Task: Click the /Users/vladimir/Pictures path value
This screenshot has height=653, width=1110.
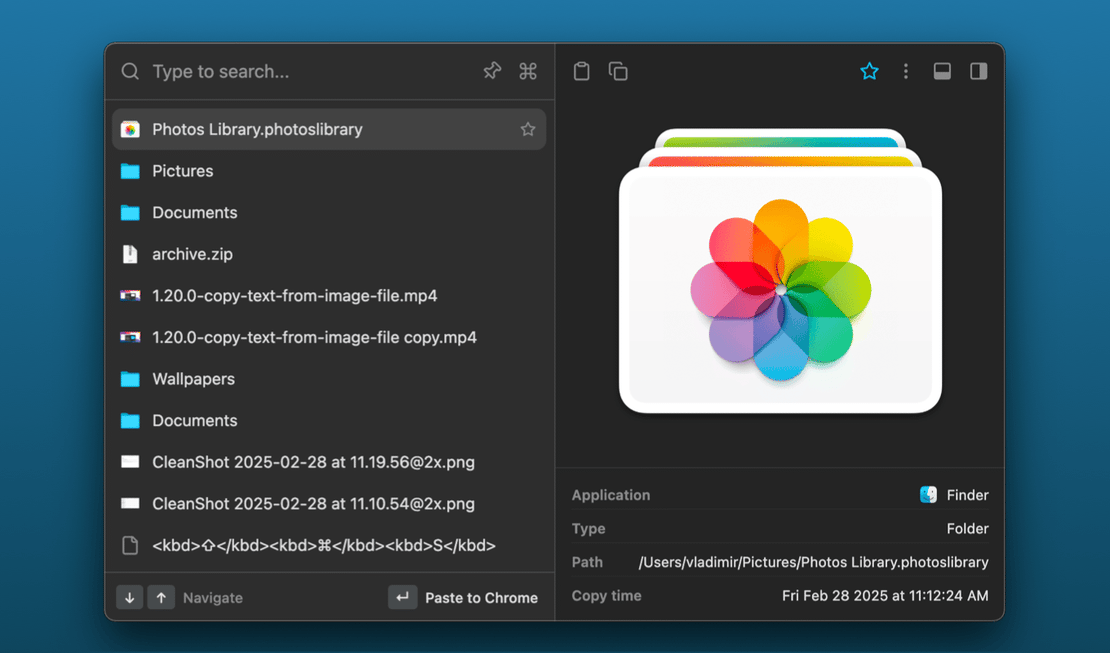Action: (x=813, y=562)
